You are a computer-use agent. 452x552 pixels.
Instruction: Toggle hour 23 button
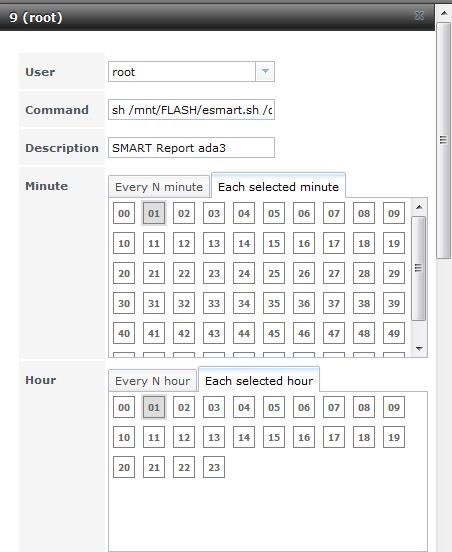coord(214,468)
